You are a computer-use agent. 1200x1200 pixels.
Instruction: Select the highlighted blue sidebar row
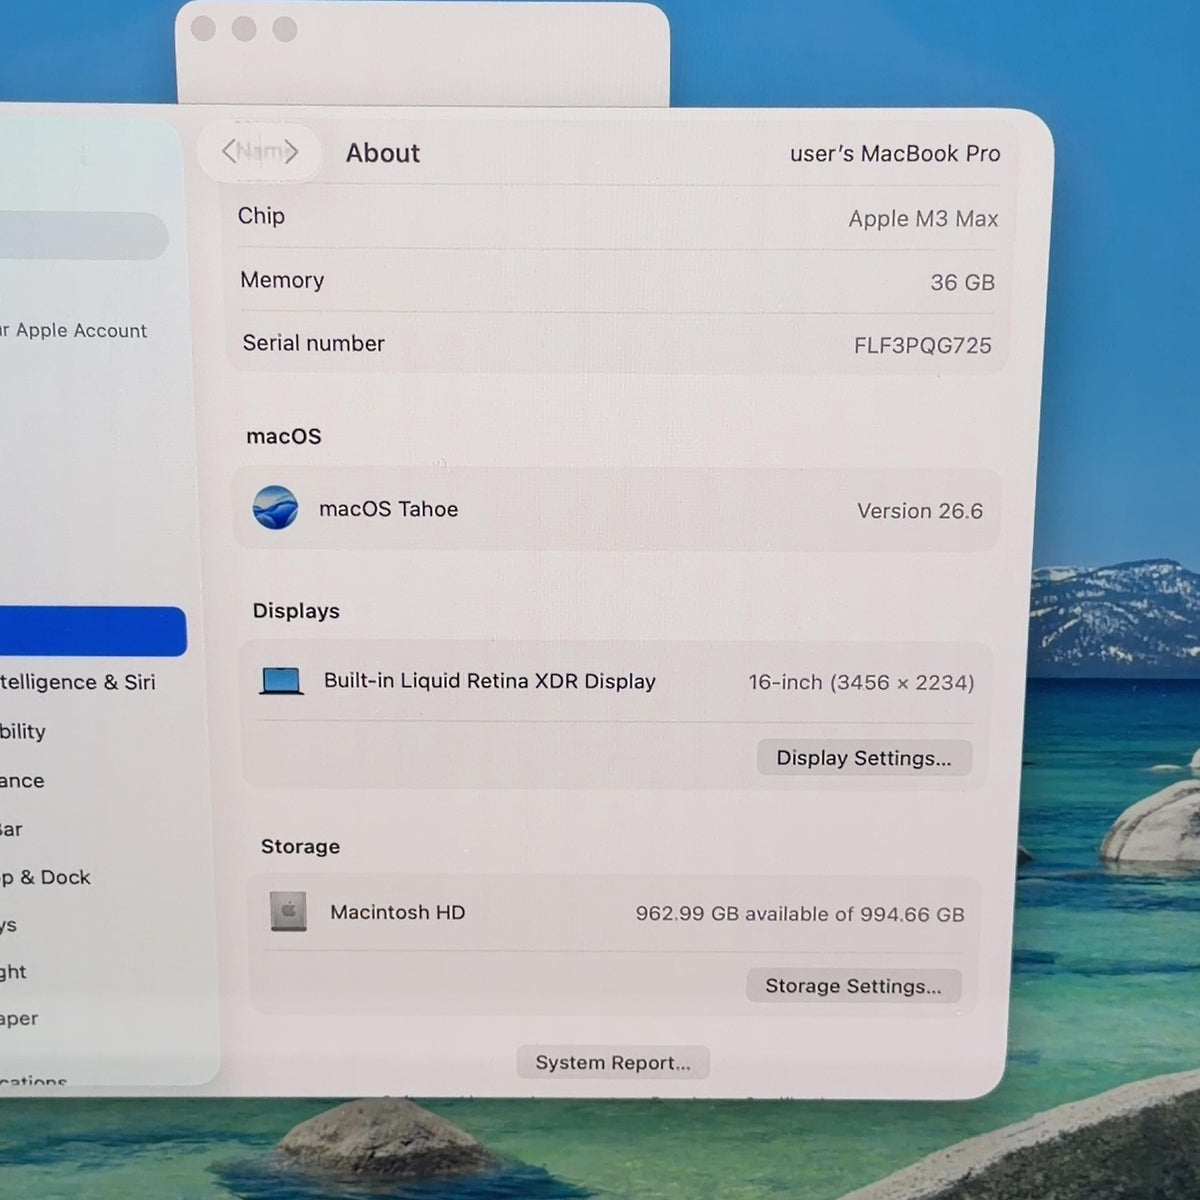point(93,631)
